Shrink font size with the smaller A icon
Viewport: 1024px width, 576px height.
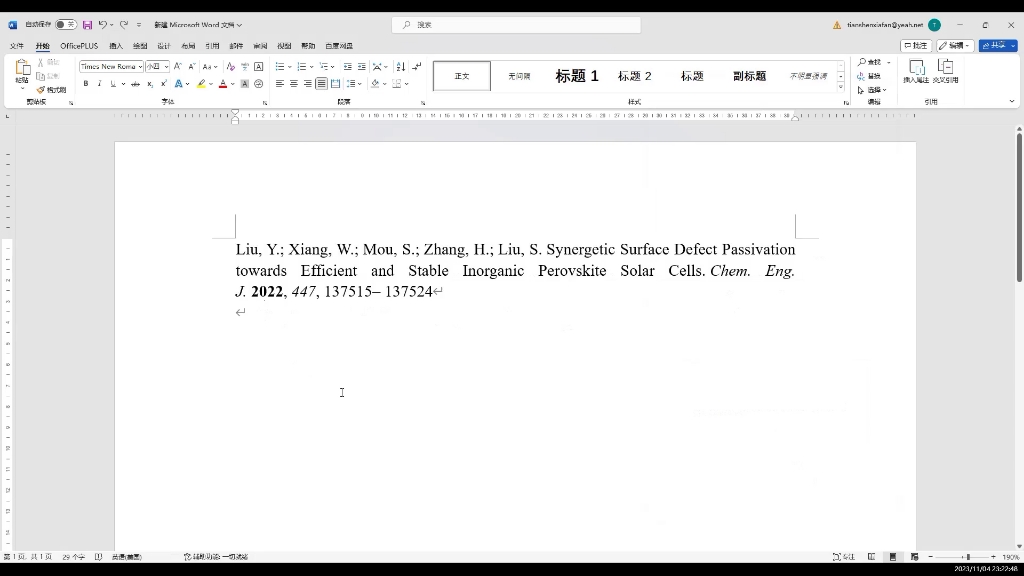tap(191, 67)
